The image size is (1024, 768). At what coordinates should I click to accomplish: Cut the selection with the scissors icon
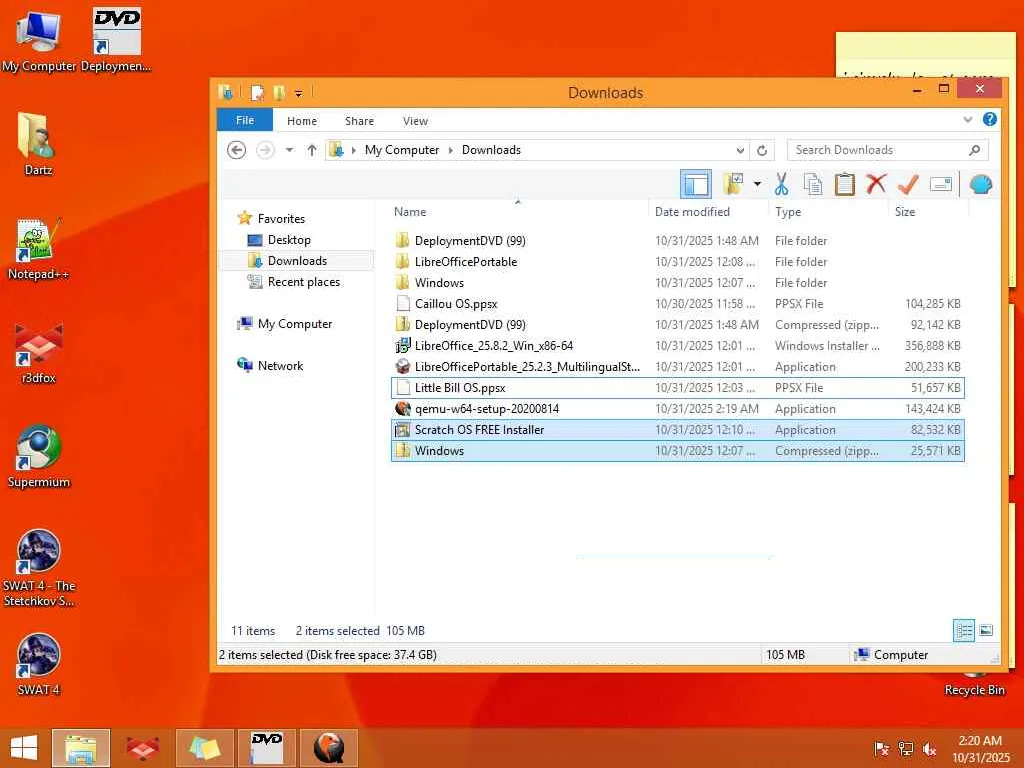pyautogui.click(x=781, y=184)
